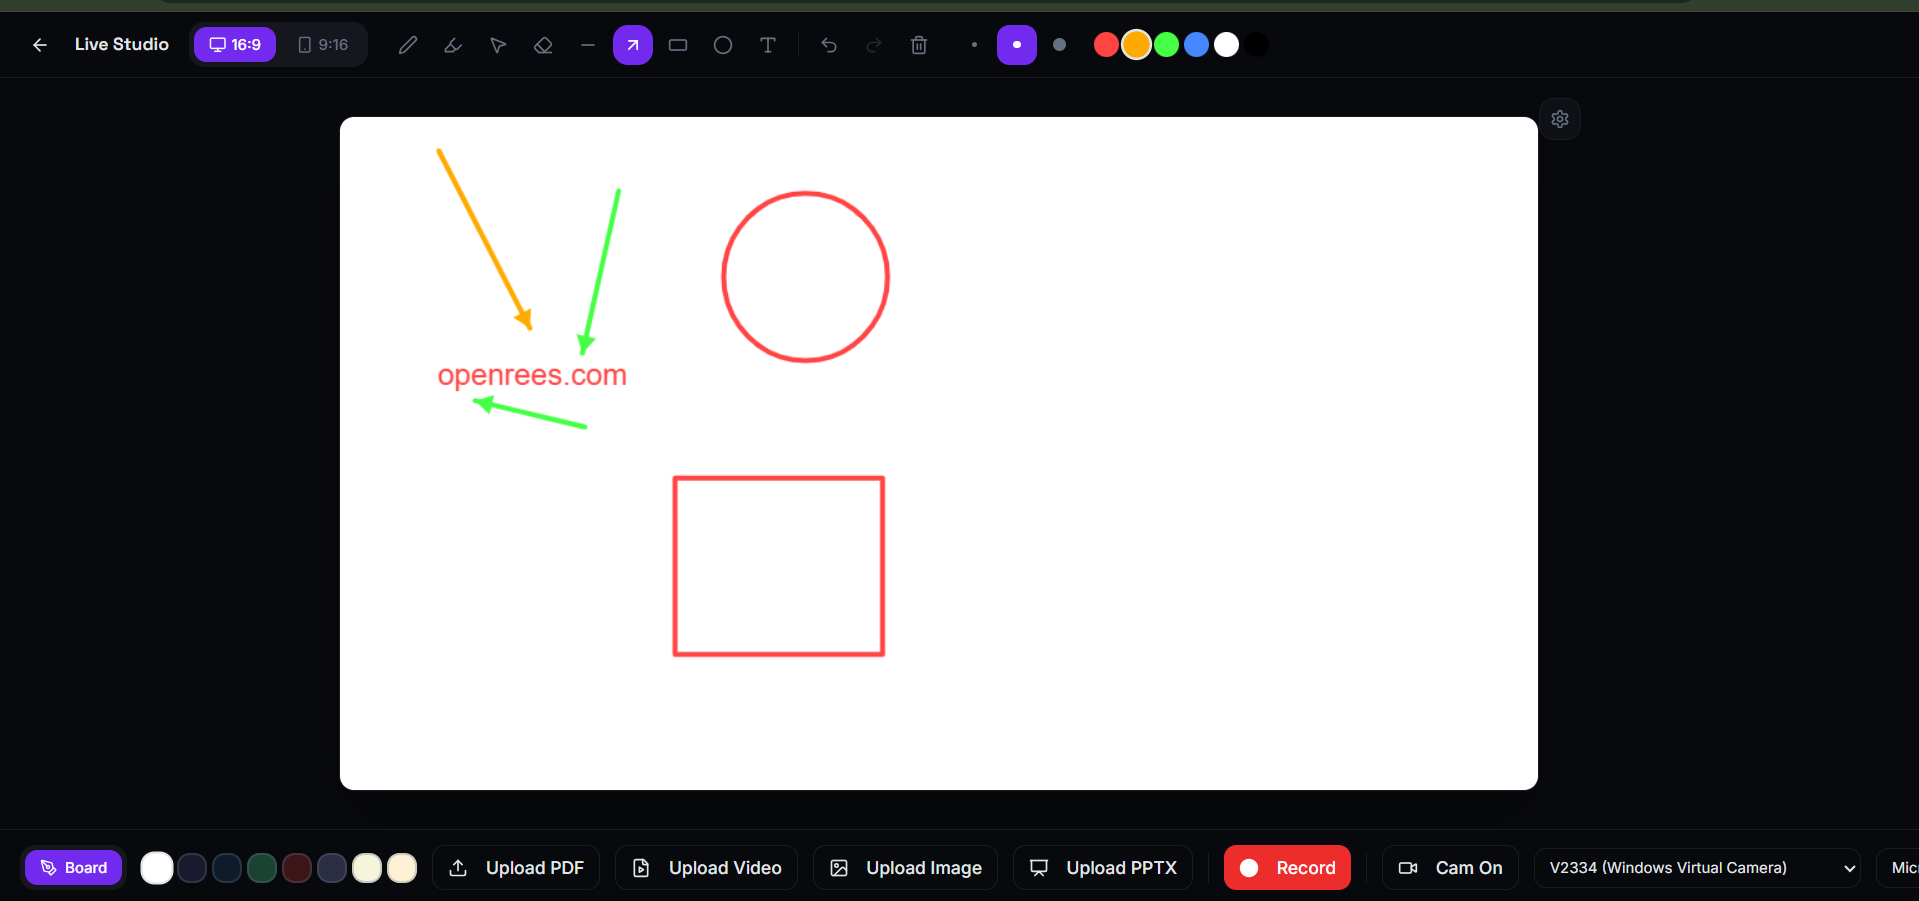Redo the drawing action
Viewport: 1919px width, 901px height.
pyautogui.click(x=874, y=45)
